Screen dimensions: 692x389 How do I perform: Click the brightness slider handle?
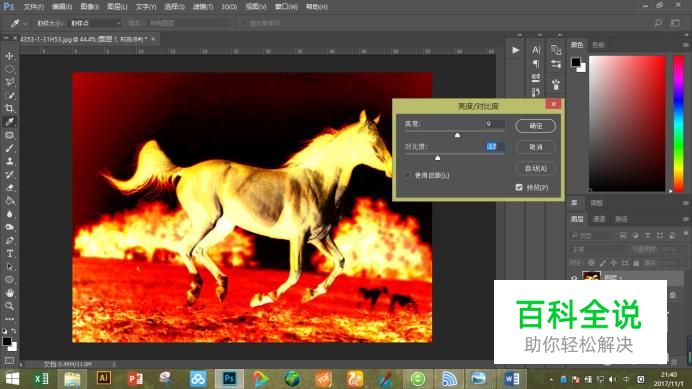tap(457, 135)
